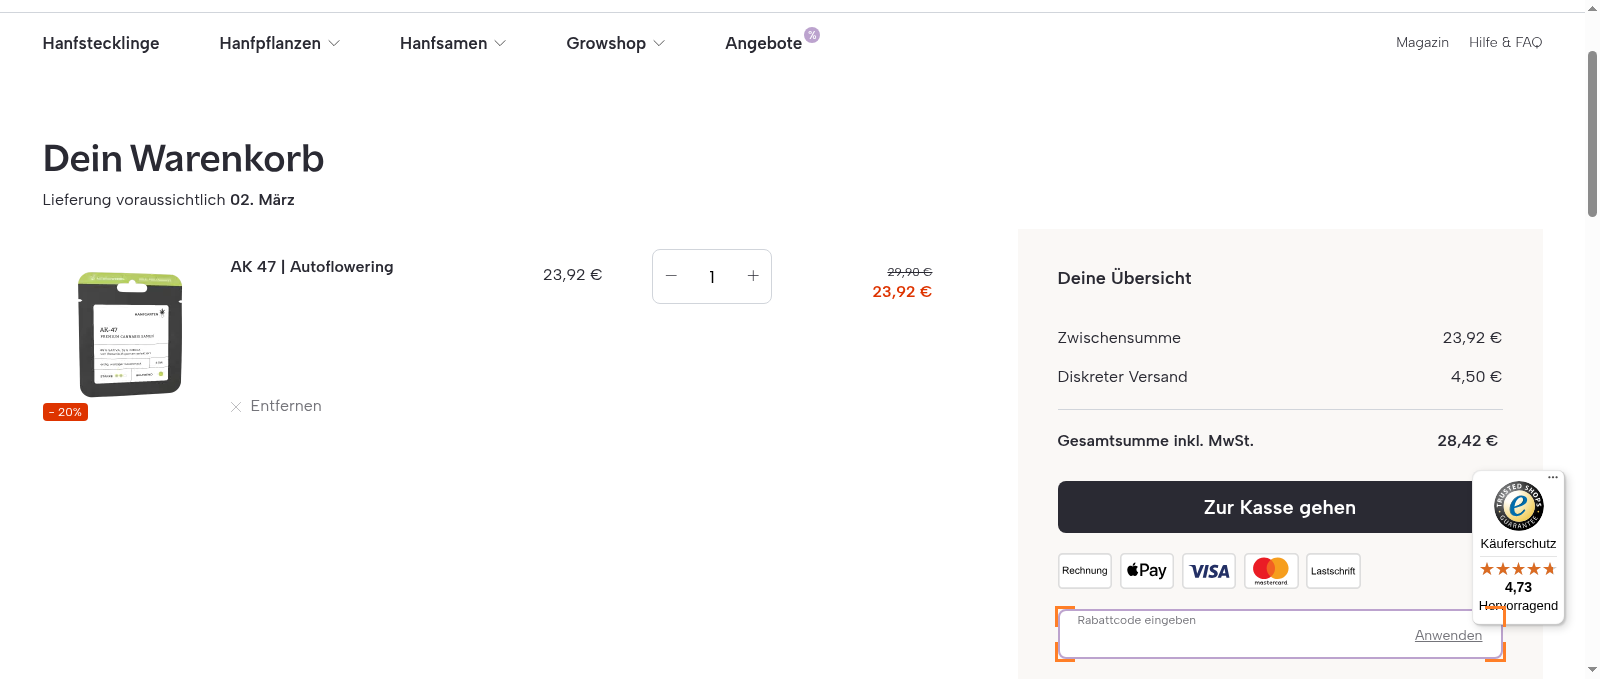The width and height of the screenshot is (1600, 679).
Task: Open the AK 47 product thumbnail
Action: point(130,335)
